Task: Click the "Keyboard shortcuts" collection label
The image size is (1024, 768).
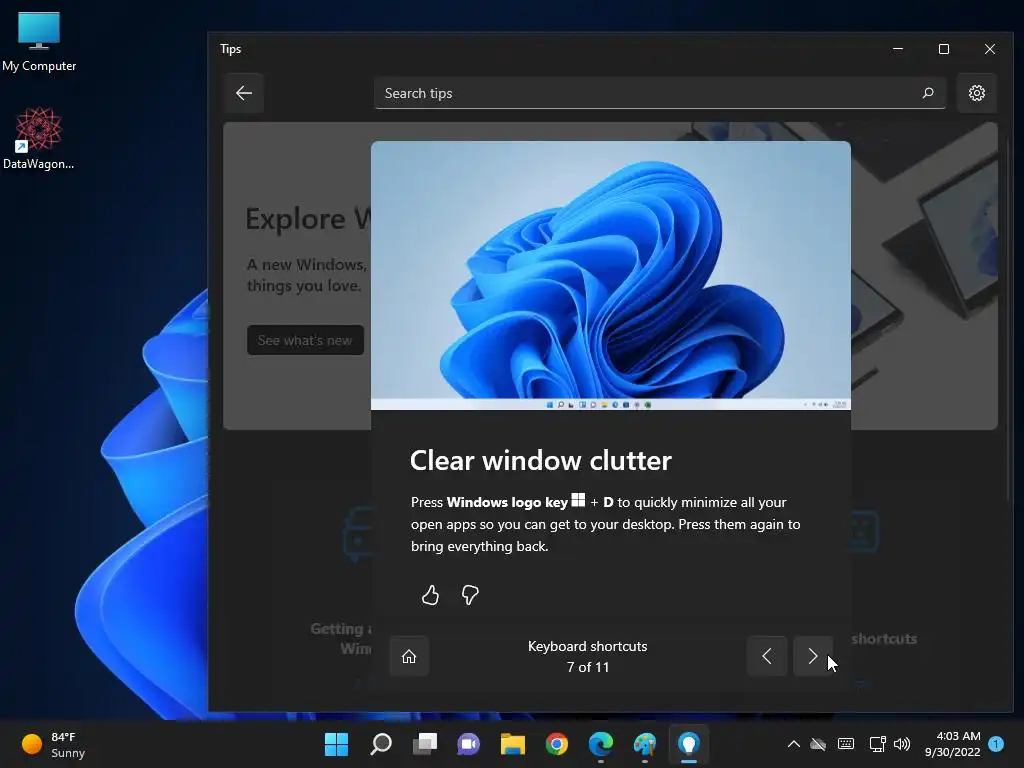Action: [x=587, y=646]
